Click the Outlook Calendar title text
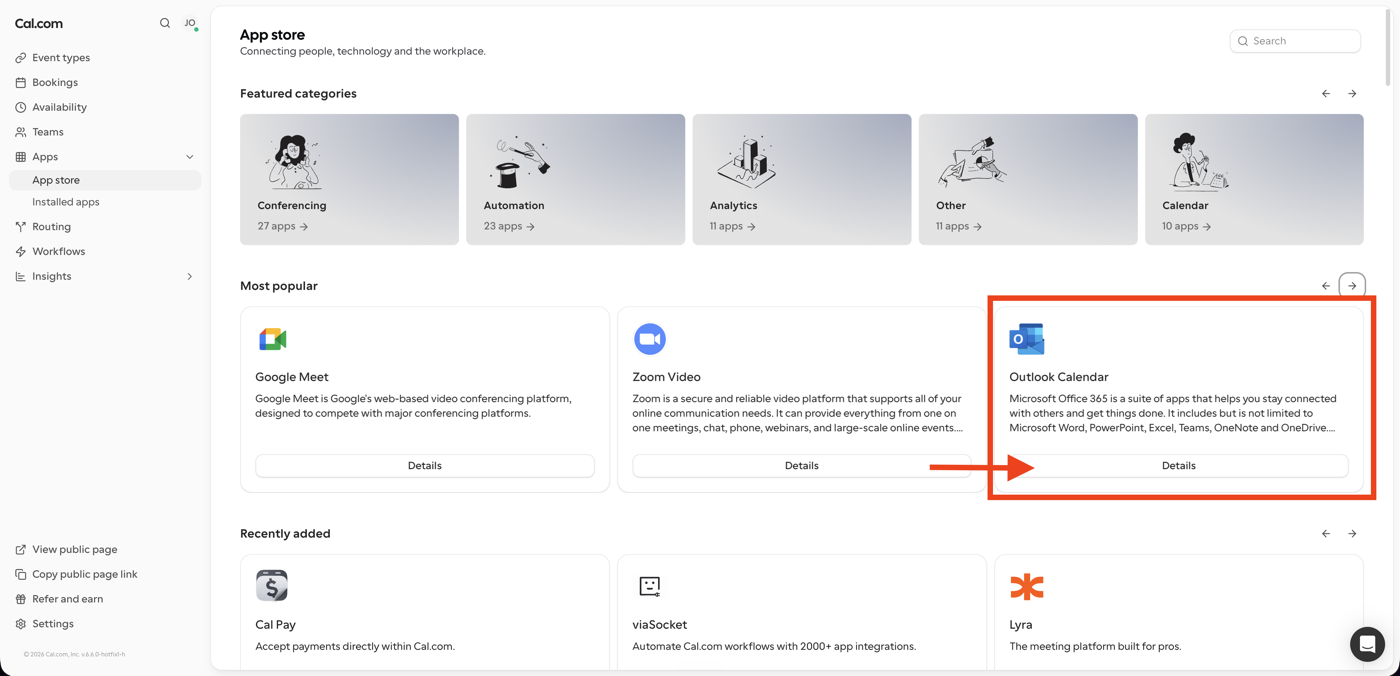 pyautogui.click(x=1059, y=377)
